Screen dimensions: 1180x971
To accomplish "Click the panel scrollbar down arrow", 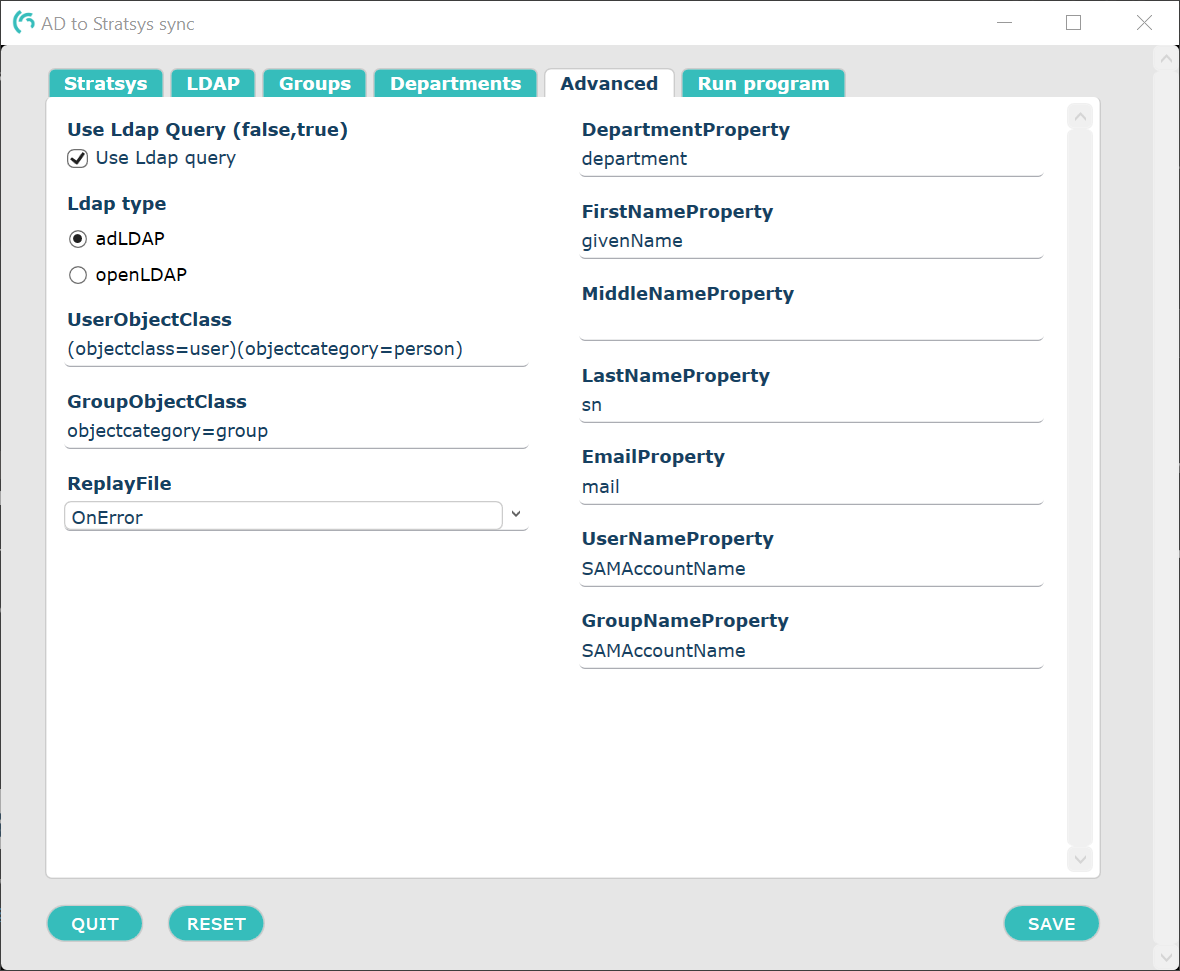I will (1080, 859).
